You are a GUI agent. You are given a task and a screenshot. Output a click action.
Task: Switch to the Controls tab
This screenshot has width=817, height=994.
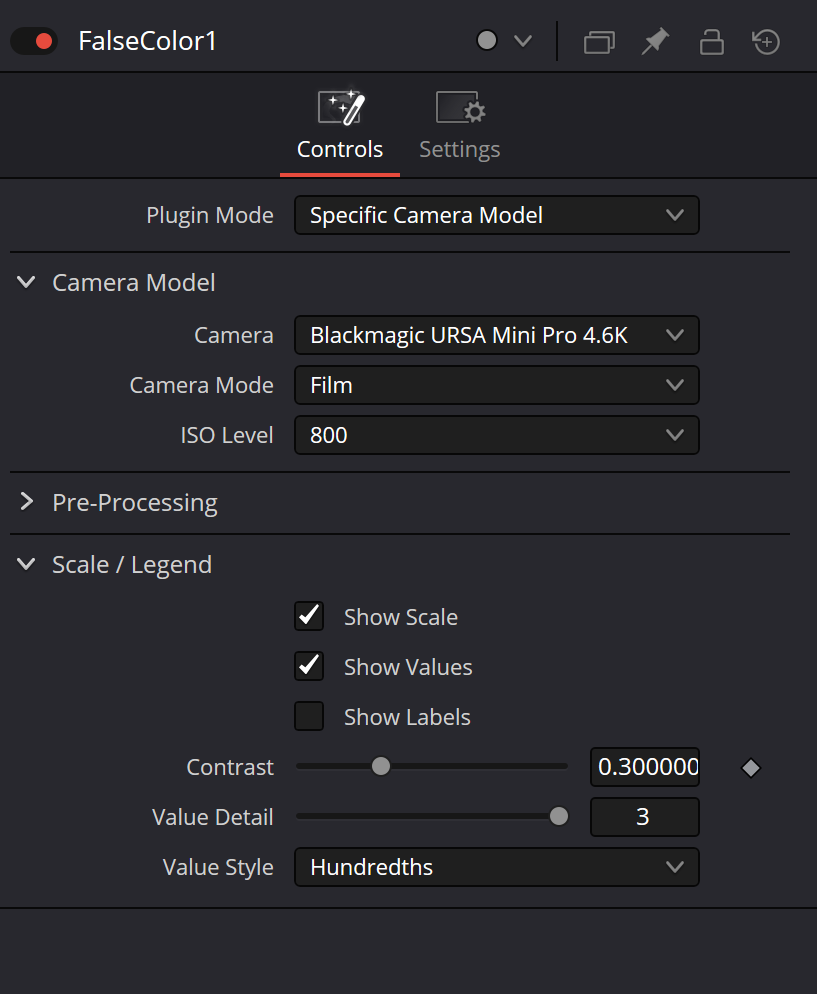coord(340,126)
